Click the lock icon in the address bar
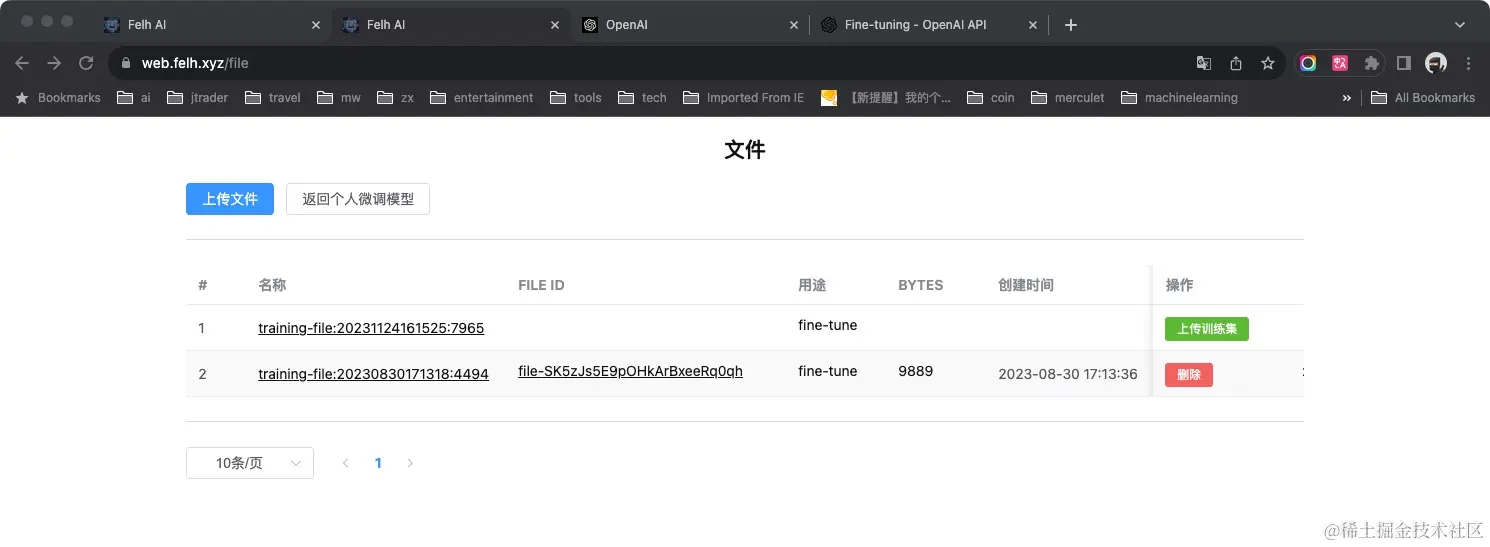Screen dimensions: 1490x547 click(x=125, y=63)
